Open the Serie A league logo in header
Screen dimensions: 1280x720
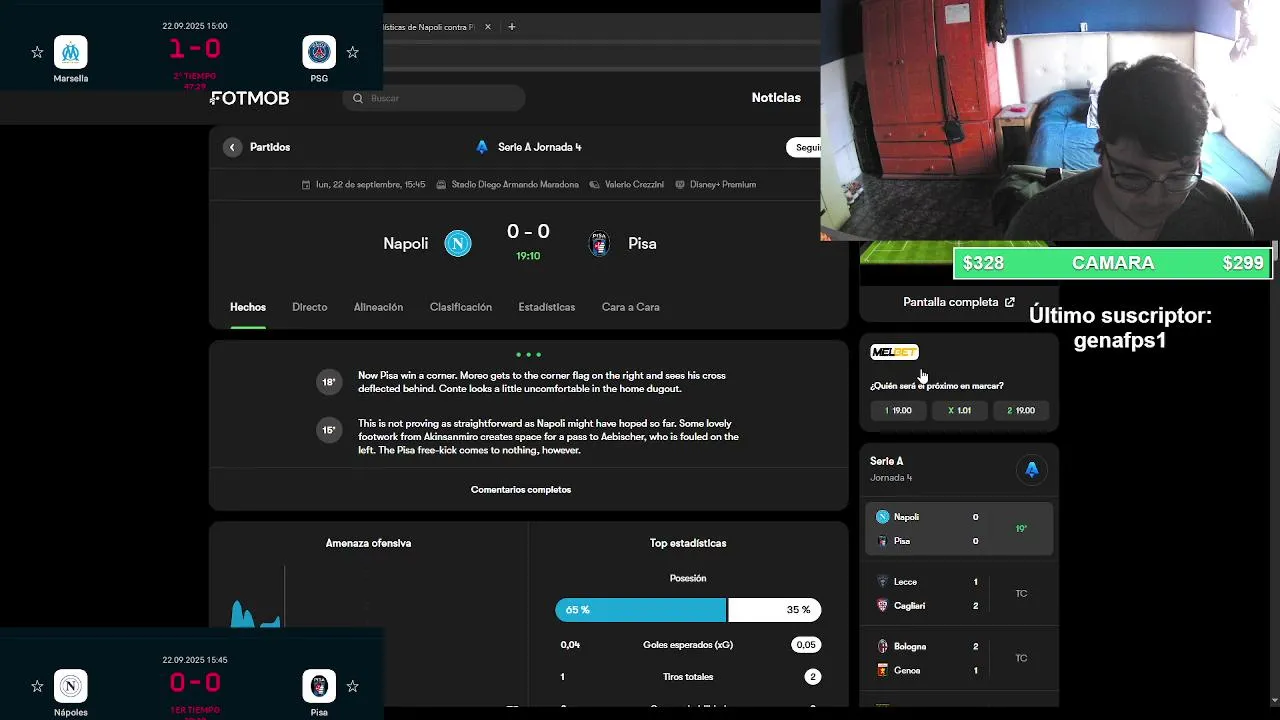pos(482,147)
